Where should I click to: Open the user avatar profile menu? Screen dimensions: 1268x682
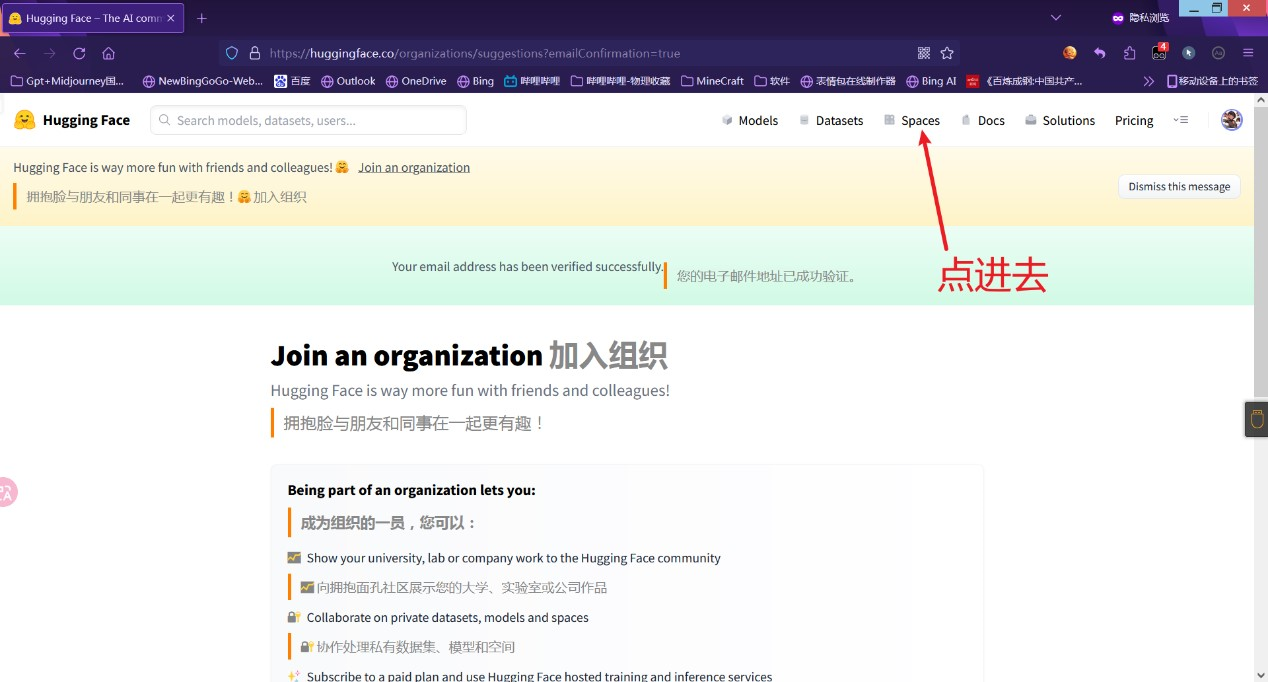tap(1232, 120)
